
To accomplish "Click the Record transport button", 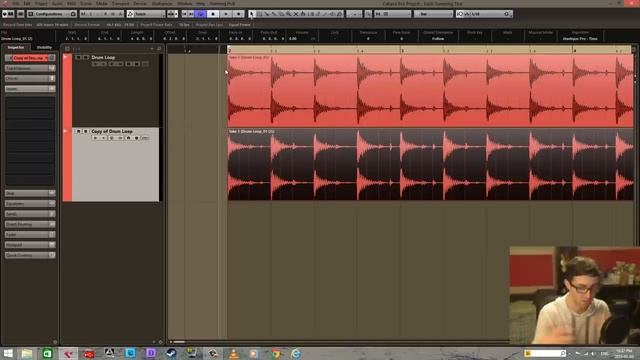I will click(x=238, y=14).
